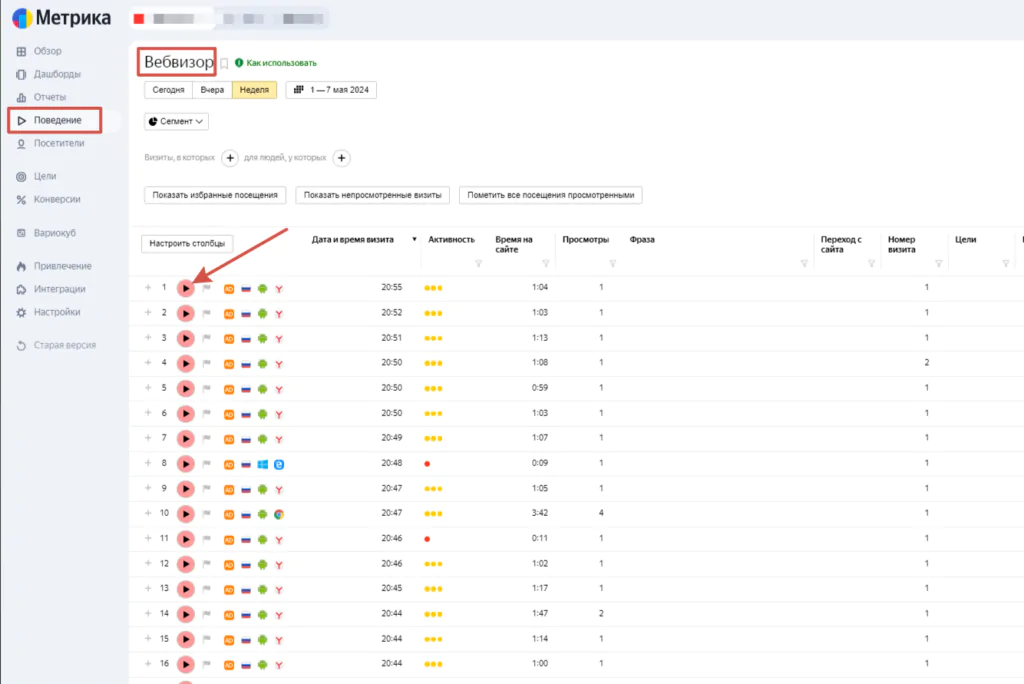Open the date range picker 1—7 мая 2024
Screen dimensions: 1024x684
coord(331,89)
